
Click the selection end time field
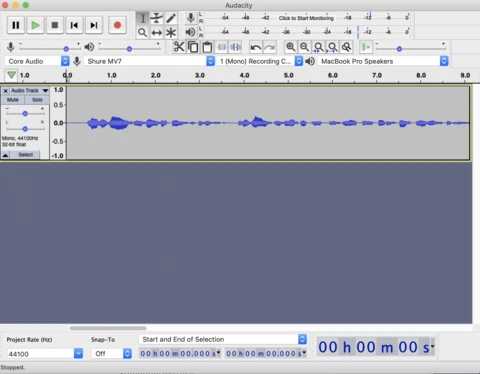click(x=266, y=354)
